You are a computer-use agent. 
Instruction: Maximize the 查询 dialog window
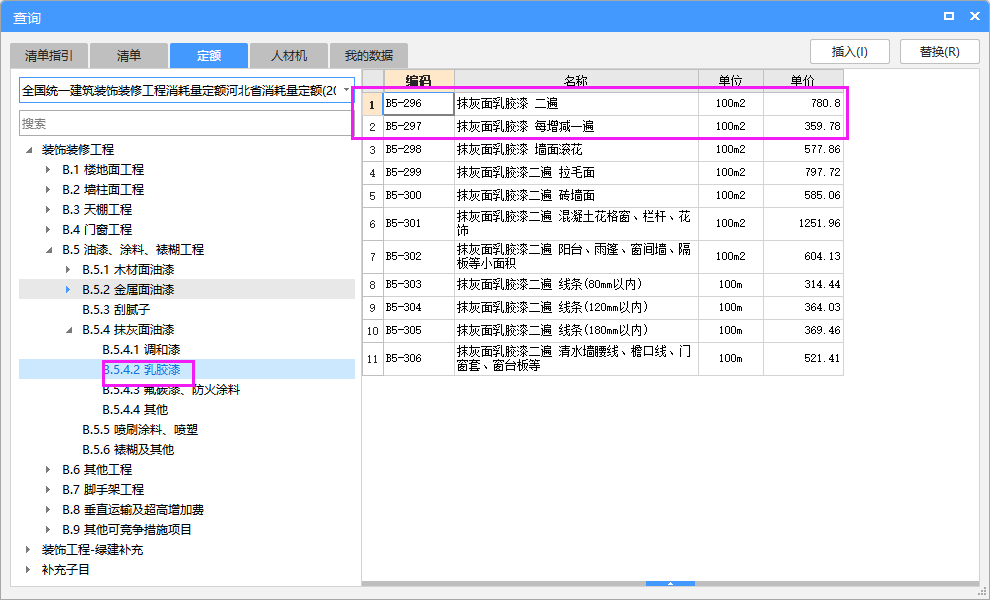(948, 16)
